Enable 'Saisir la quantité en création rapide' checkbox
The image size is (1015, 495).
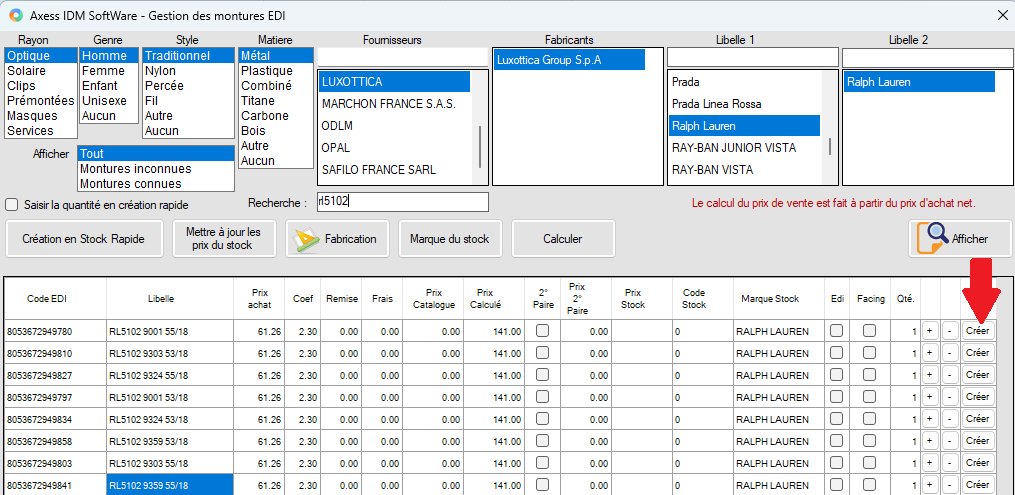tap(12, 205)
